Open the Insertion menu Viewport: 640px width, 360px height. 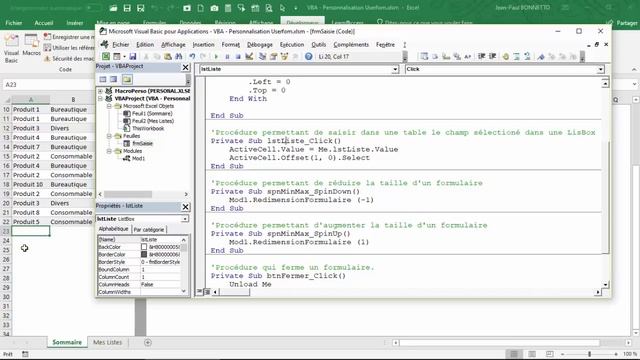coord(203,44)
